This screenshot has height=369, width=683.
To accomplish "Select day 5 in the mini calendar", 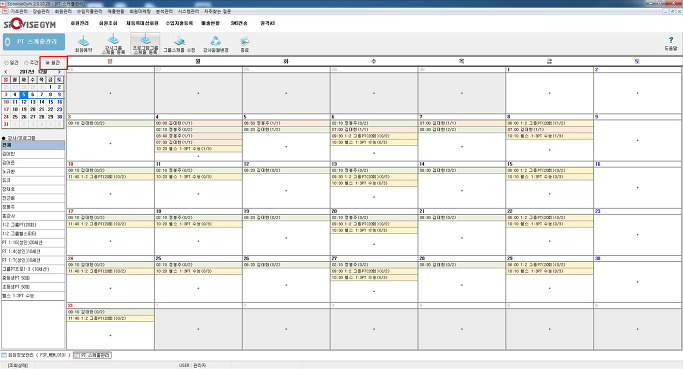I will click(24, 95).
